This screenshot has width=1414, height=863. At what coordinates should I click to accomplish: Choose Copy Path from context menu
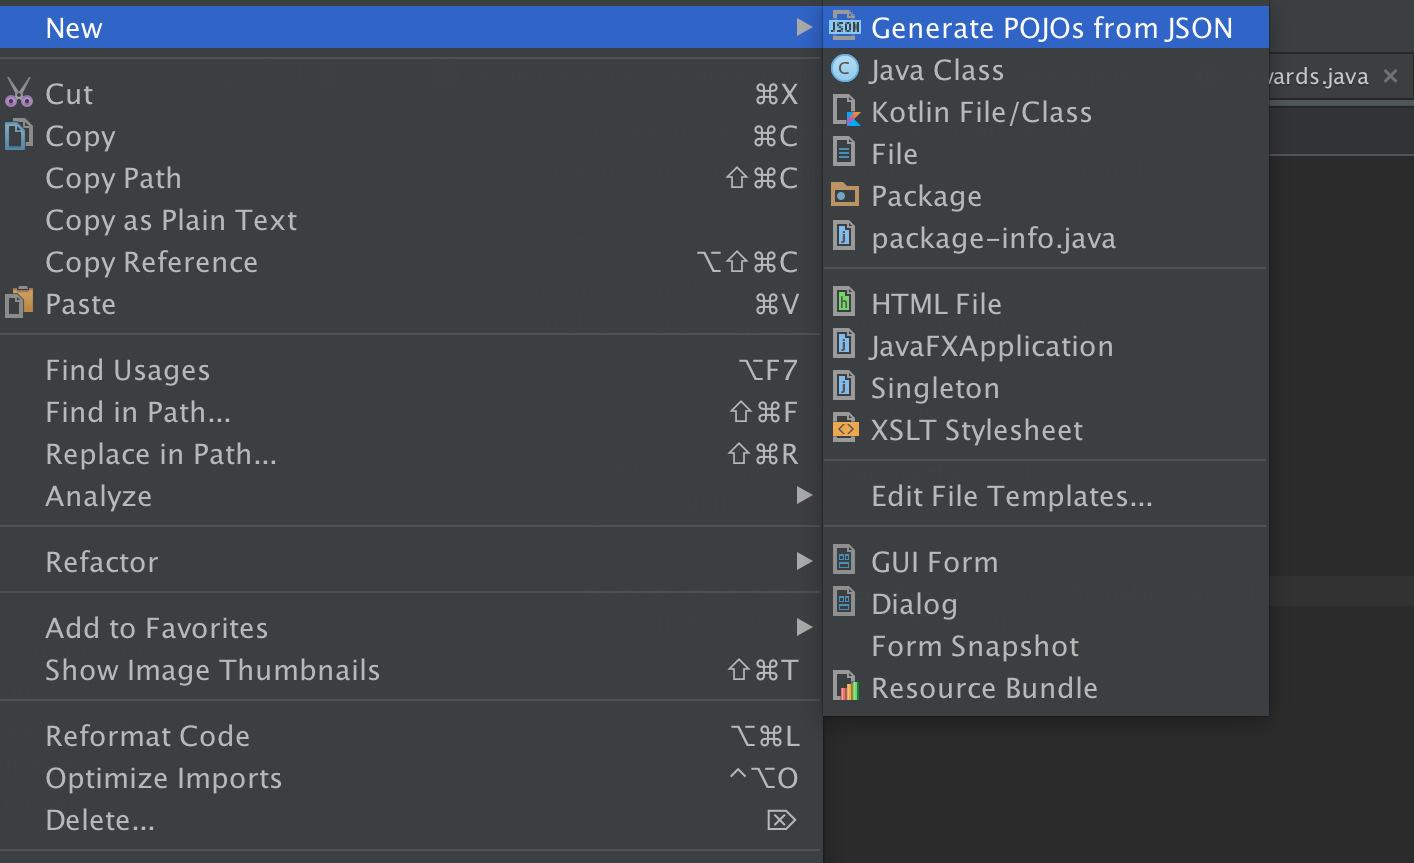[x=114, y=178]
